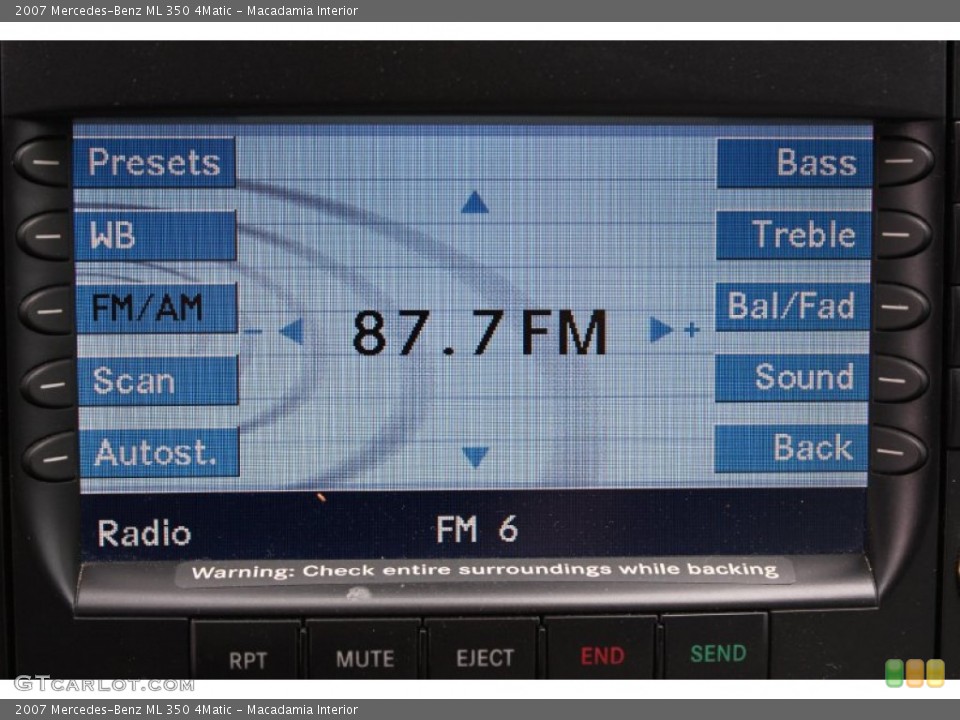The width and height of the screenshot is (960, 720).
Task: Select the Radio status label
Action: tap(144, 533)
